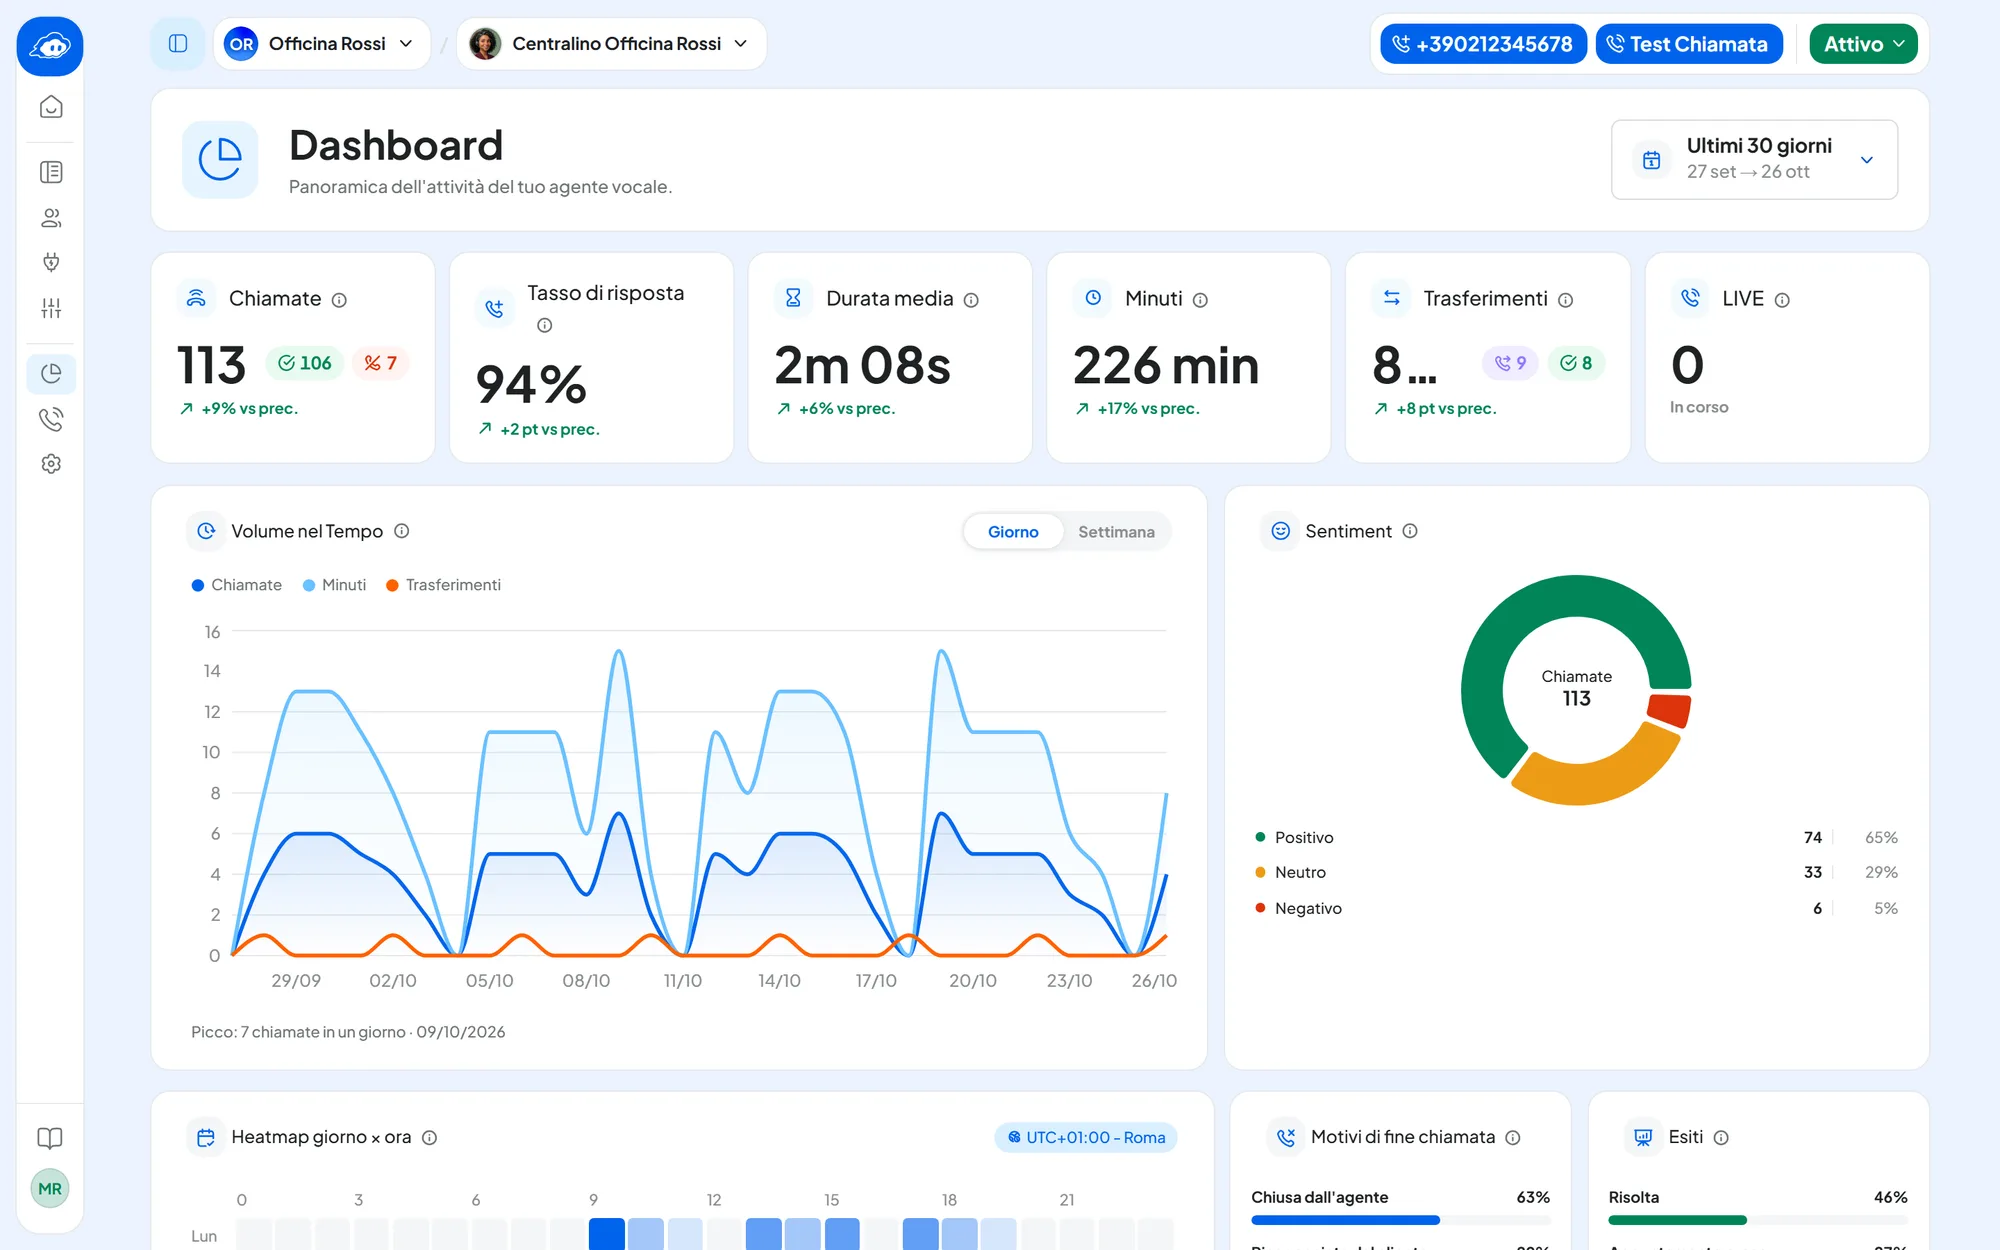Open the home icon in sidebar
Viewport: 2000px width, 1250px height.
click(x=51, y=107)
